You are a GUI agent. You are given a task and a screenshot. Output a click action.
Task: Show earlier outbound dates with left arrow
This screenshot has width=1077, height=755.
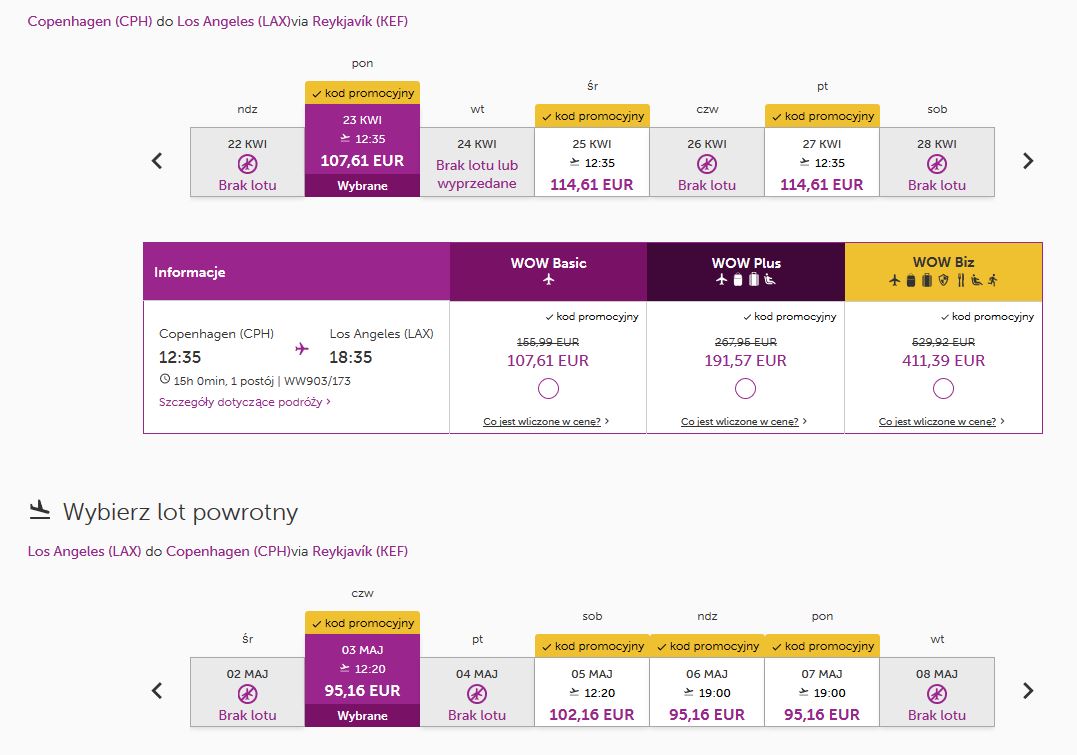point(157,161)
